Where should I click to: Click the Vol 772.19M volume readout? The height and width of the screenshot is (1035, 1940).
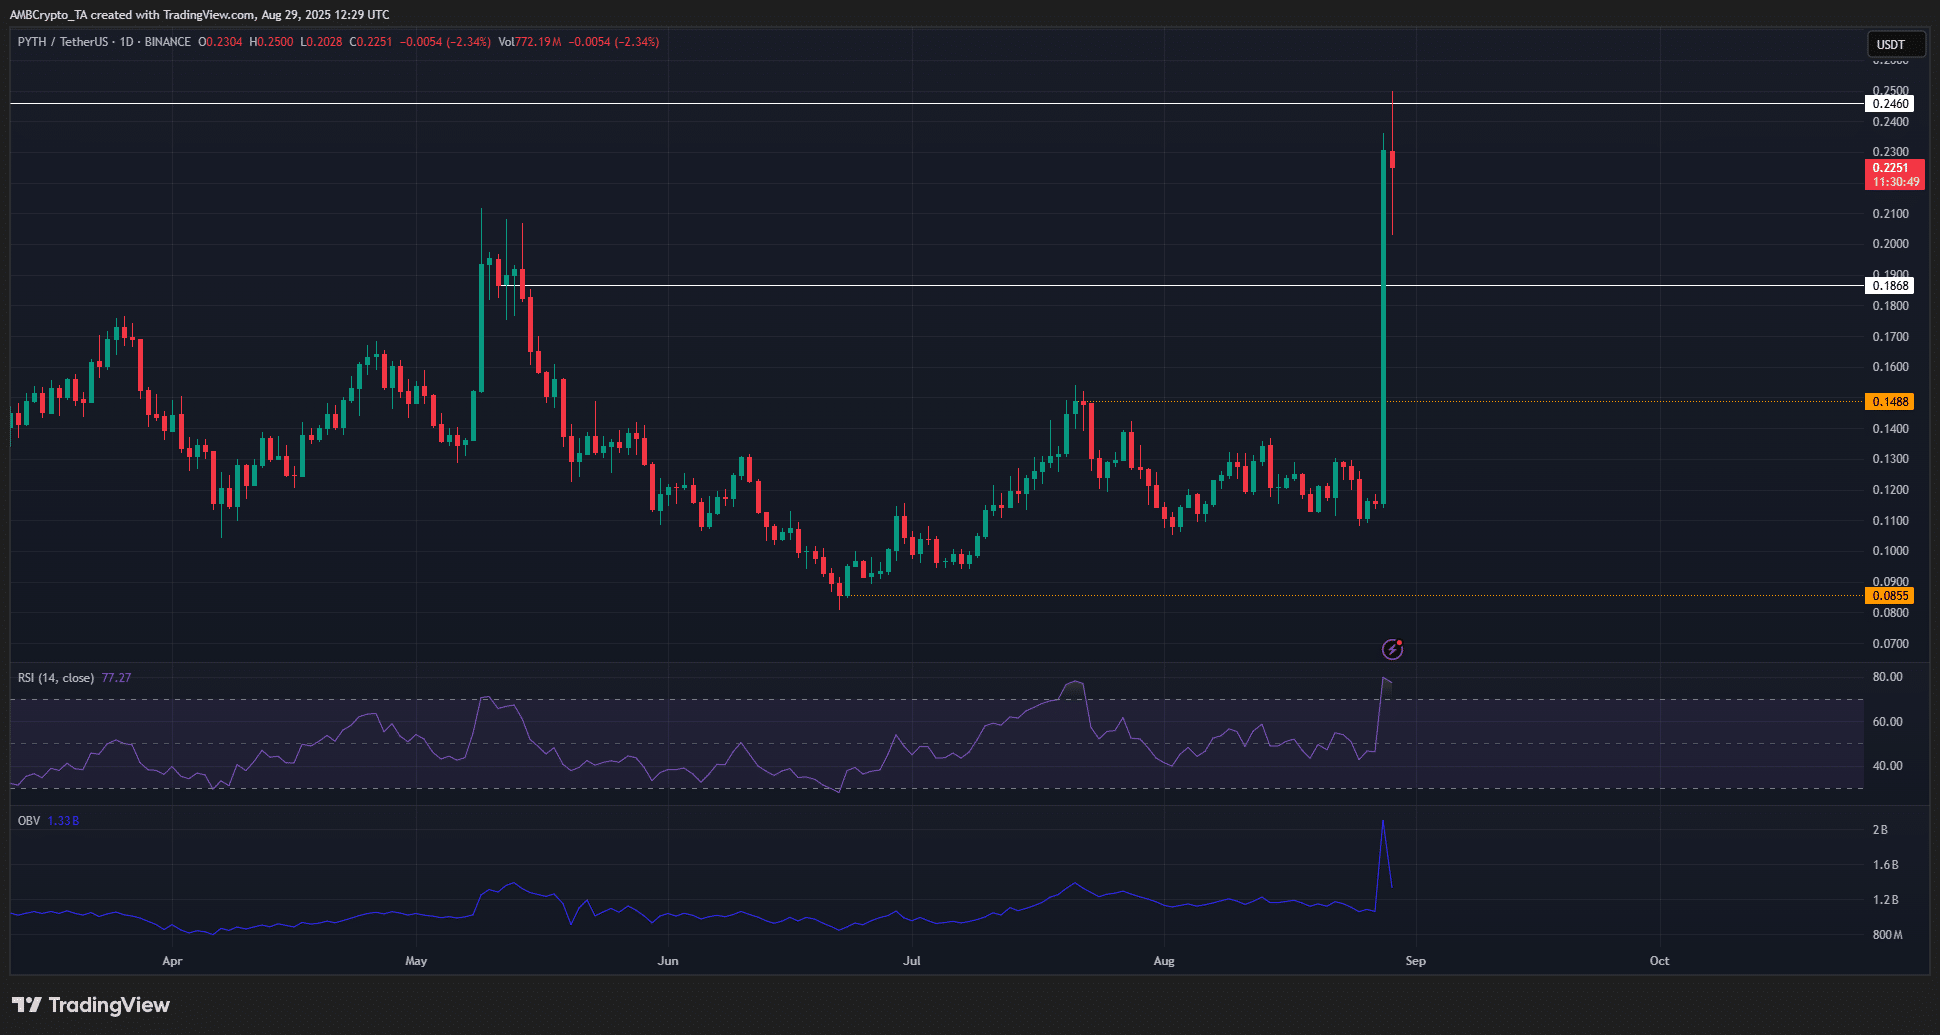(x=530, y=42)
